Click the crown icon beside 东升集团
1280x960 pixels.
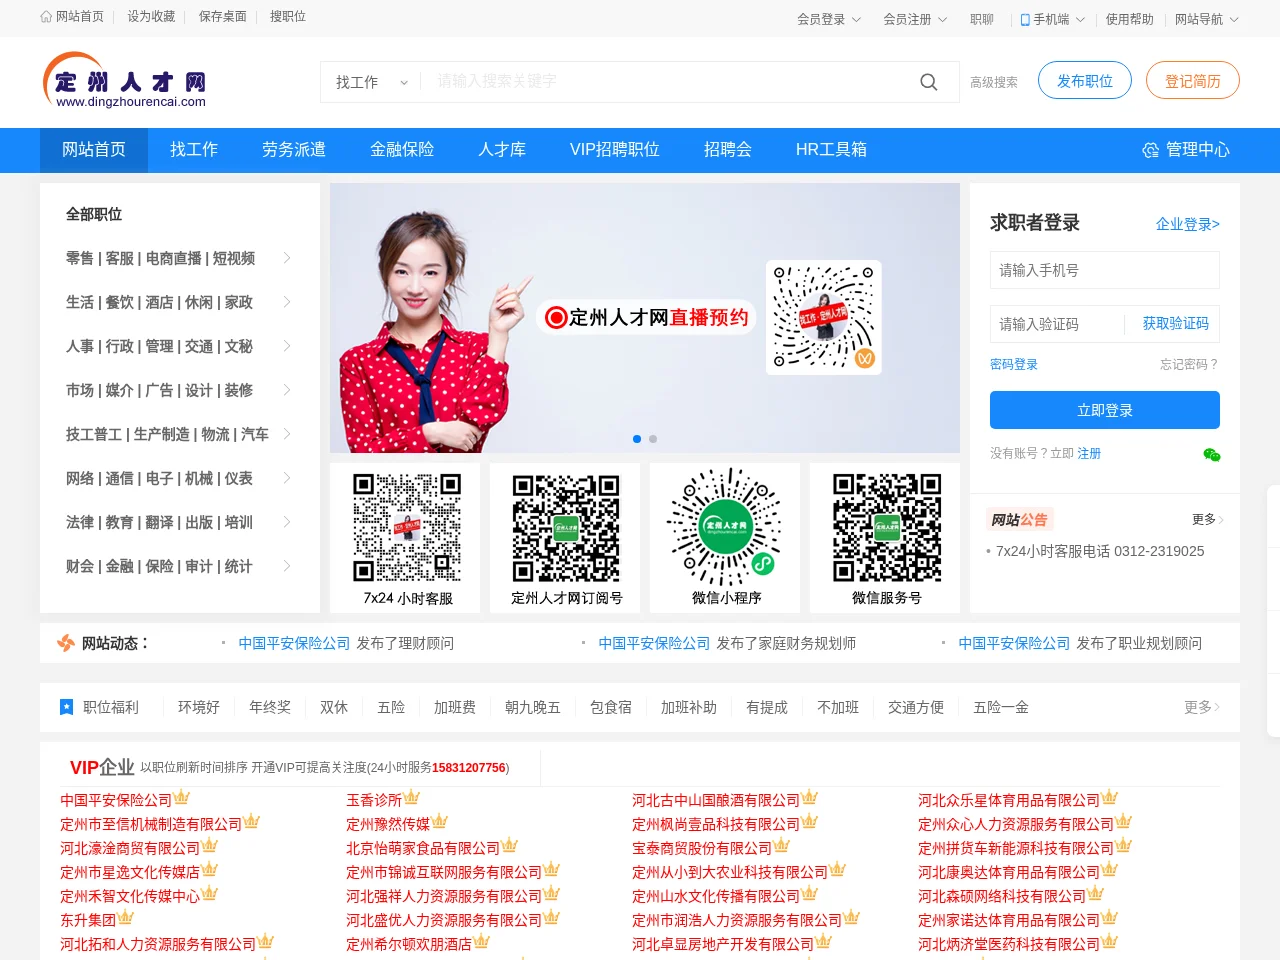click(x=126, y=918)
